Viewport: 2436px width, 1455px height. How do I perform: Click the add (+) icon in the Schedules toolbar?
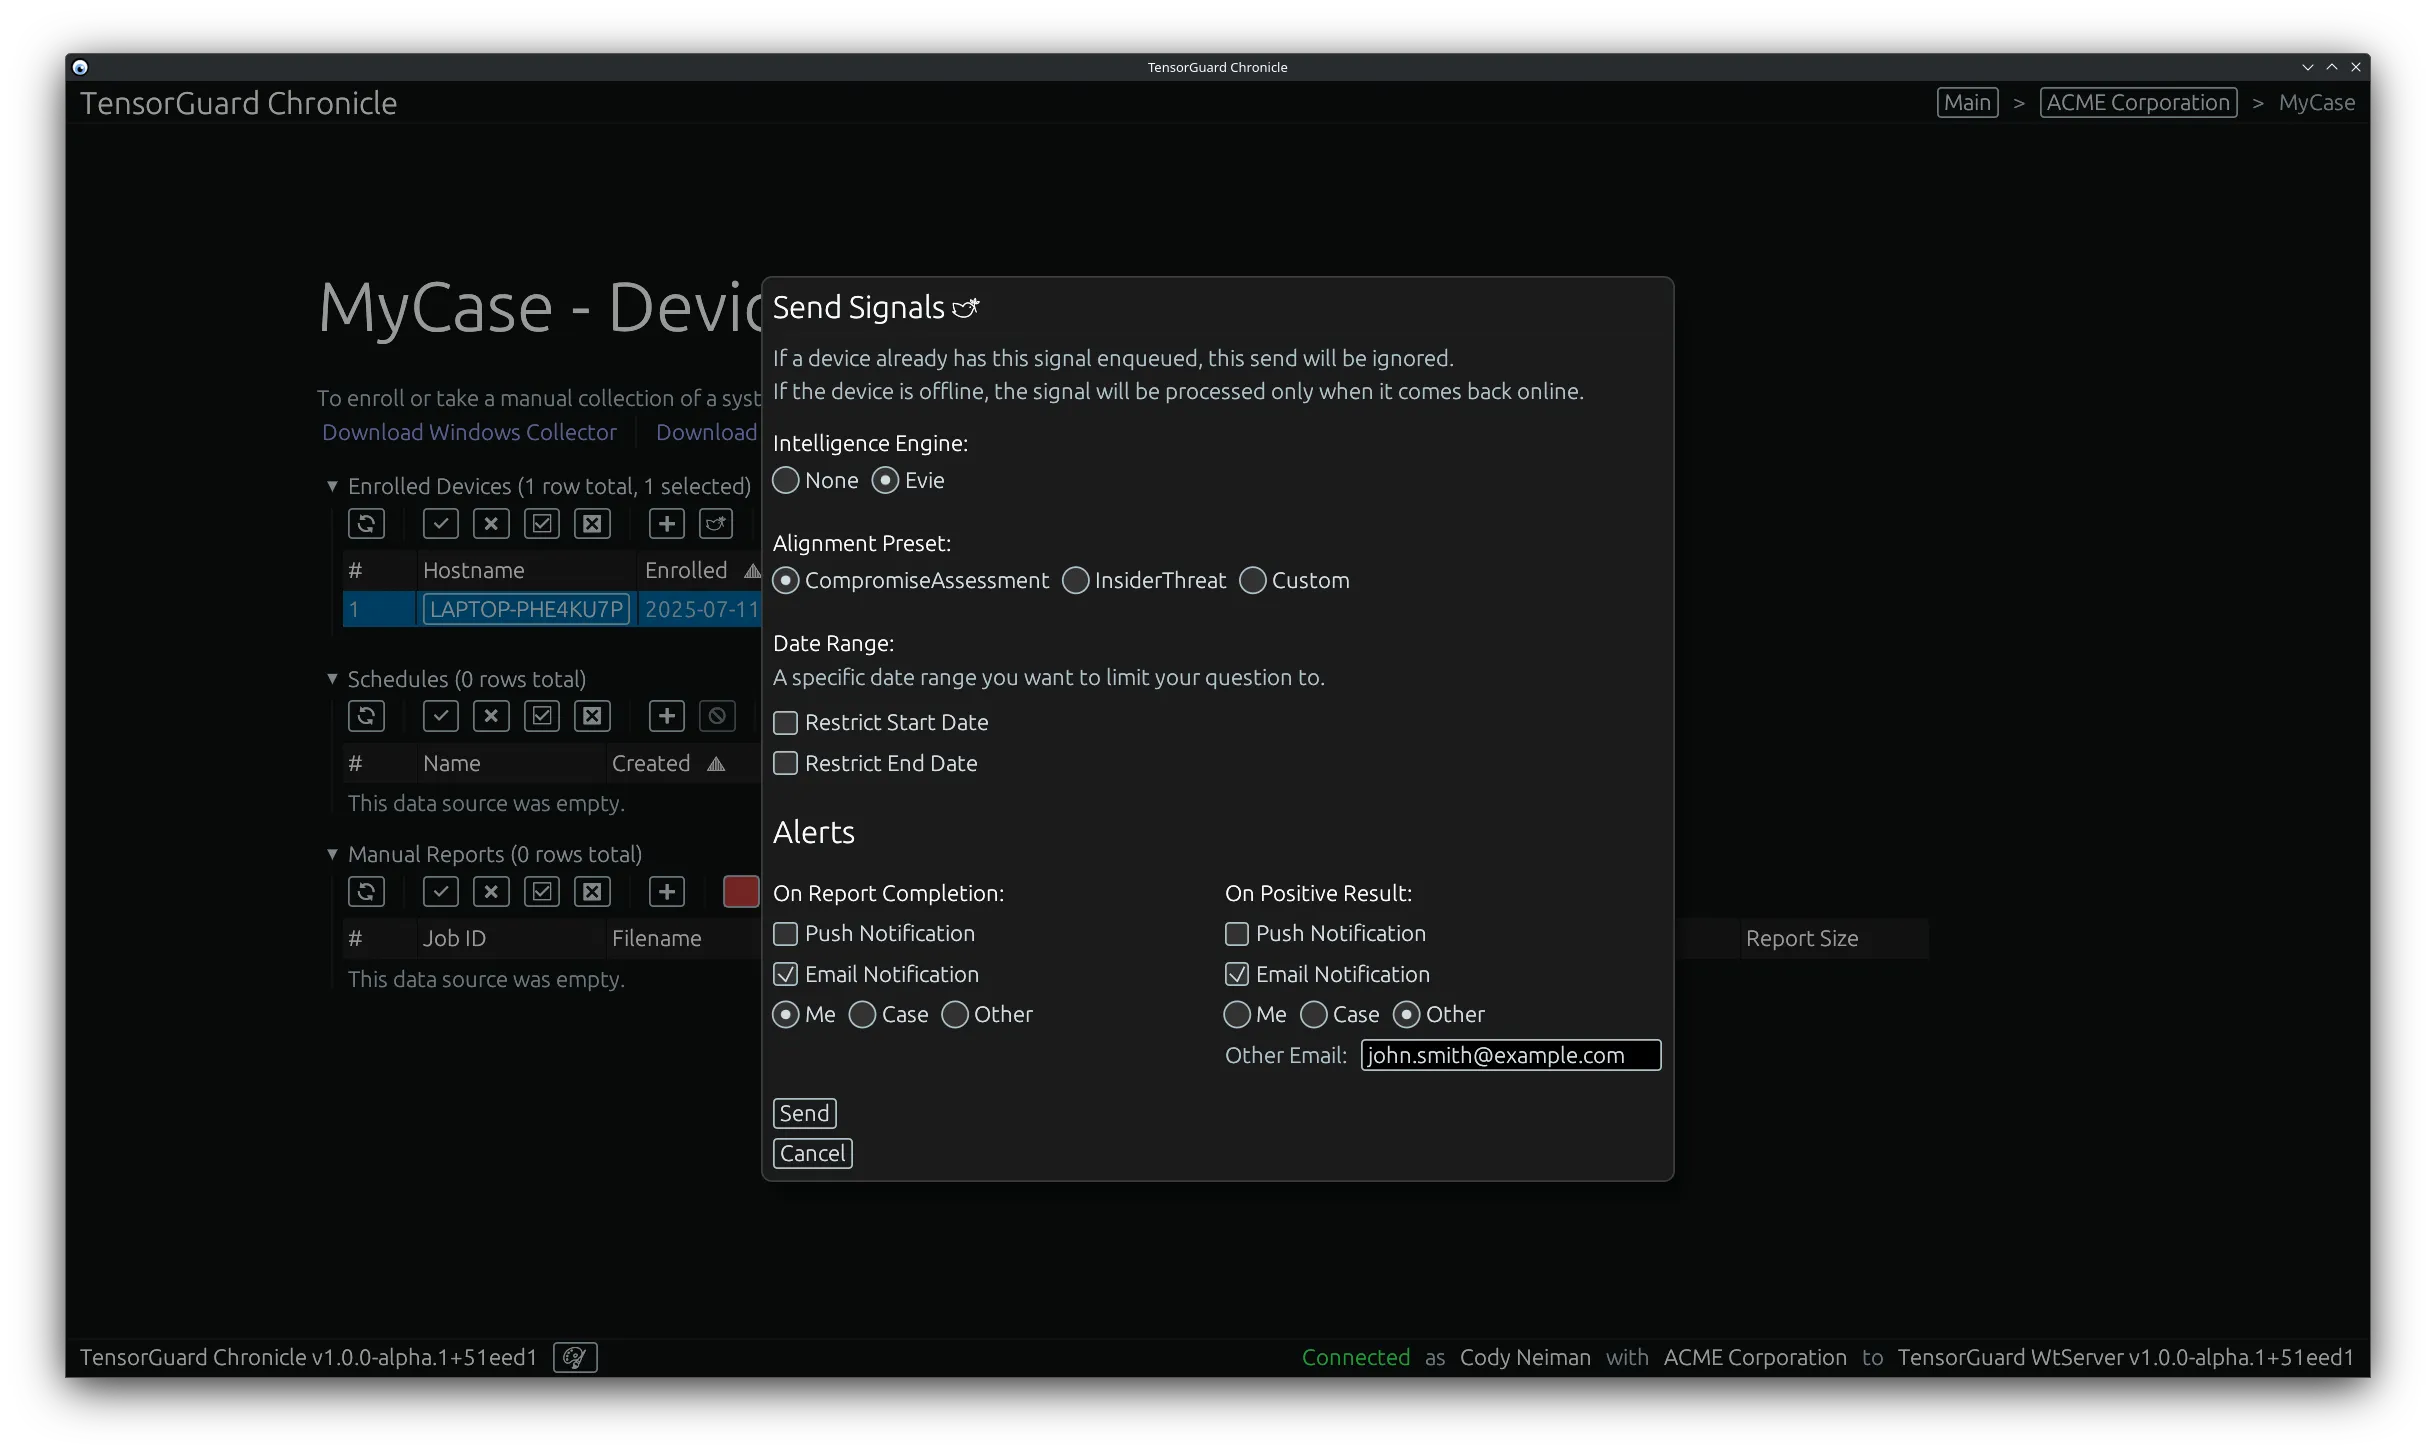click(x=666, y=715)
